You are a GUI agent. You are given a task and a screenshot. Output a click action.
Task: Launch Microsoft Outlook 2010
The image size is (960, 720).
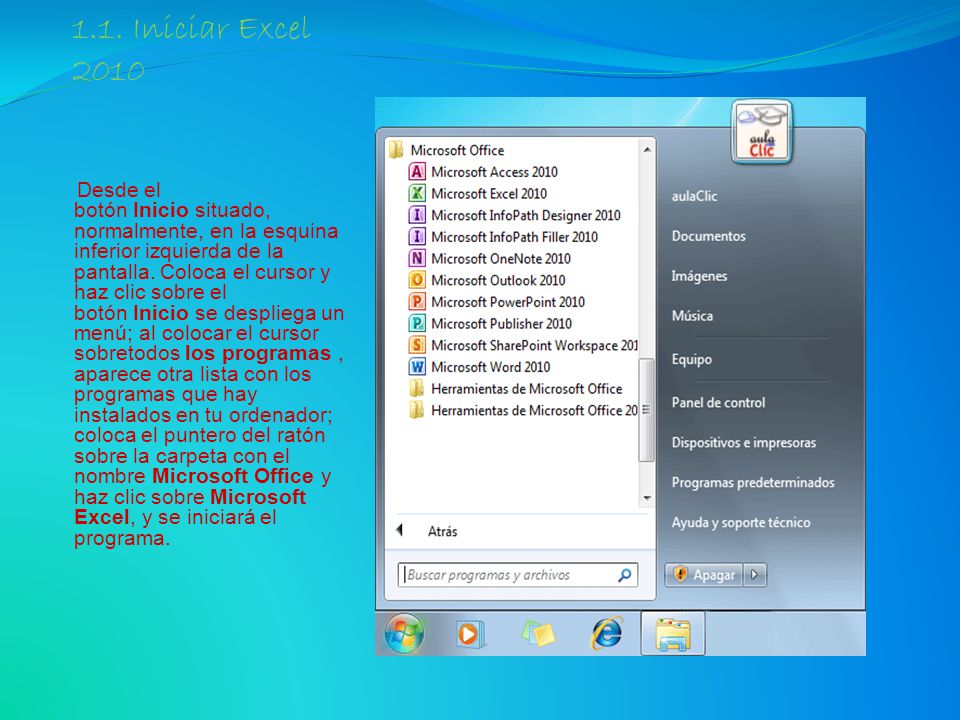(498, 280)
